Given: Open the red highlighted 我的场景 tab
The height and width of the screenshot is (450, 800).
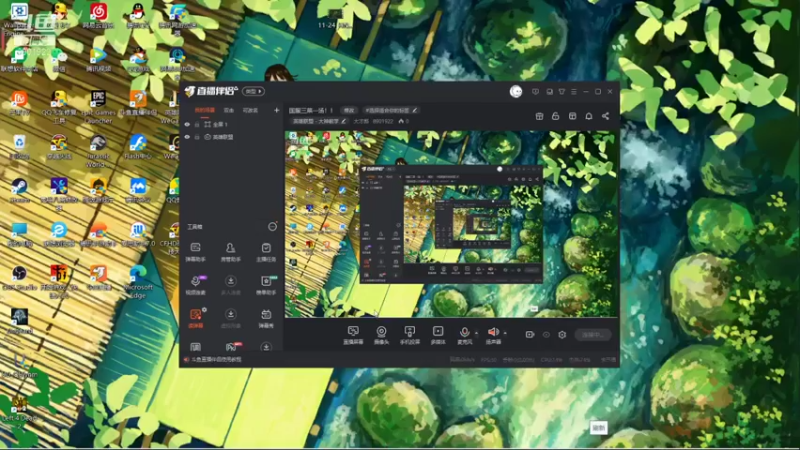Looking at the screenshot, I should pos(205,110).
